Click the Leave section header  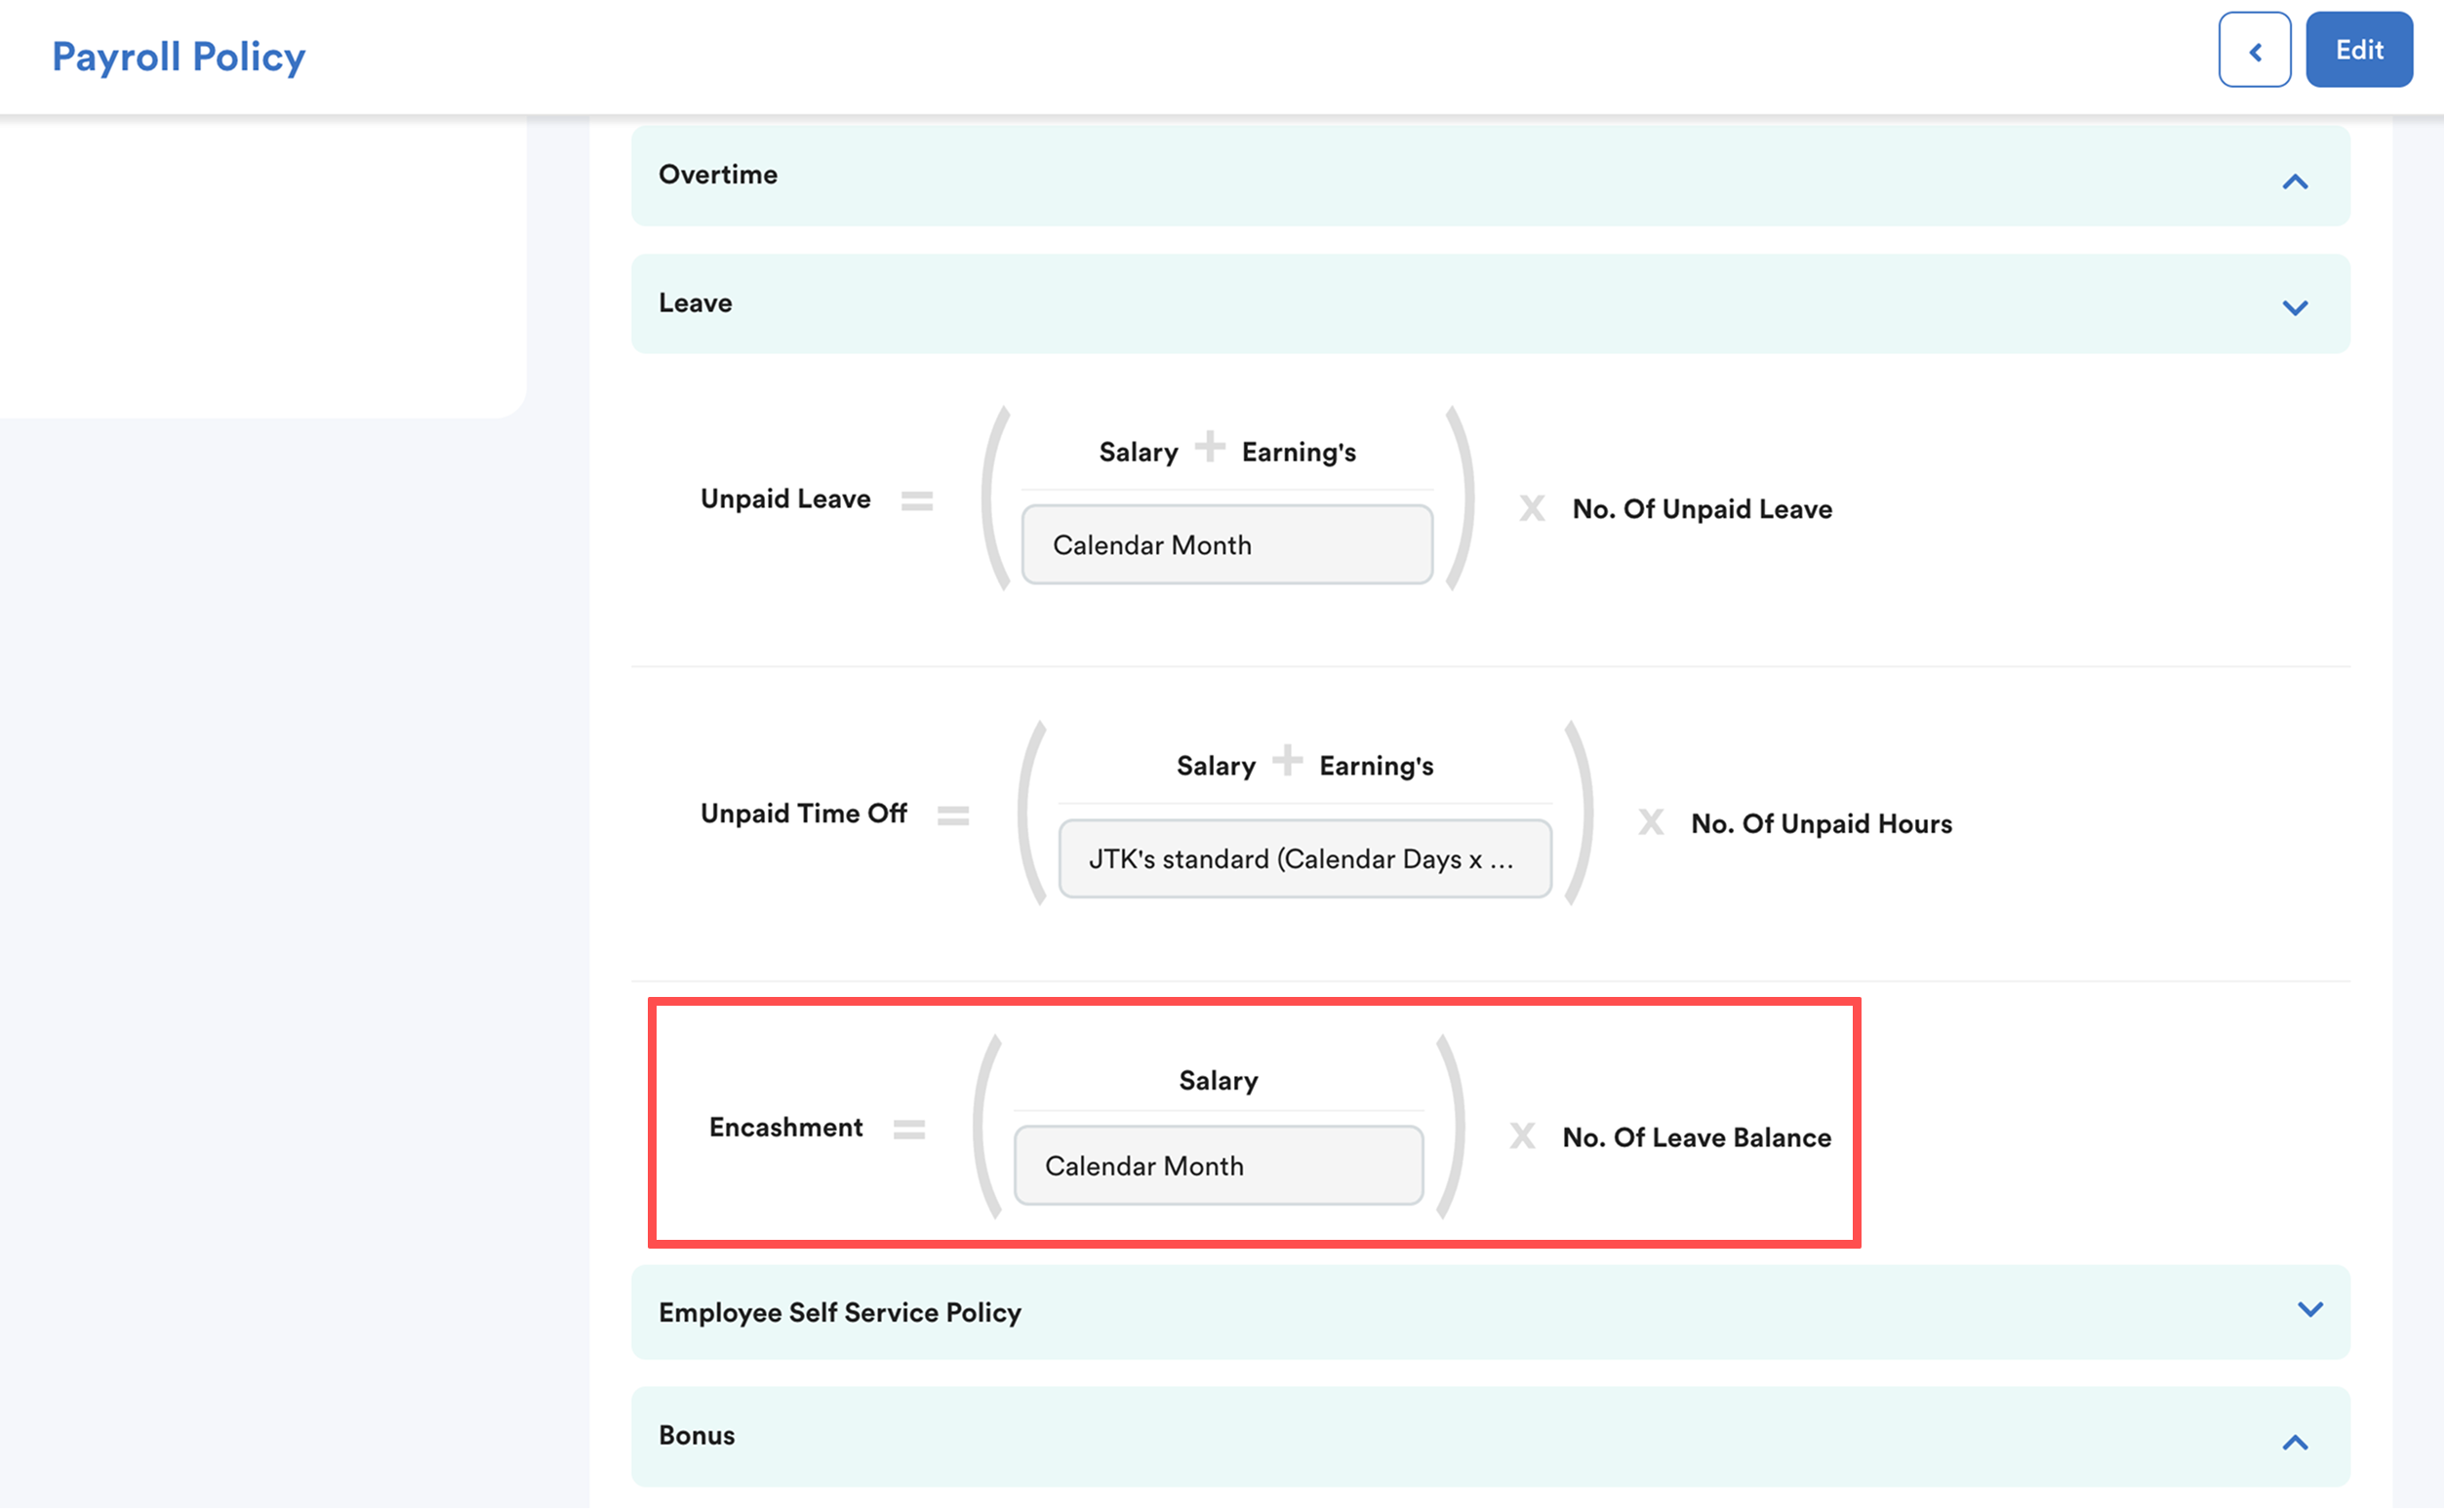pyautogui.click(x=695, y=303)
